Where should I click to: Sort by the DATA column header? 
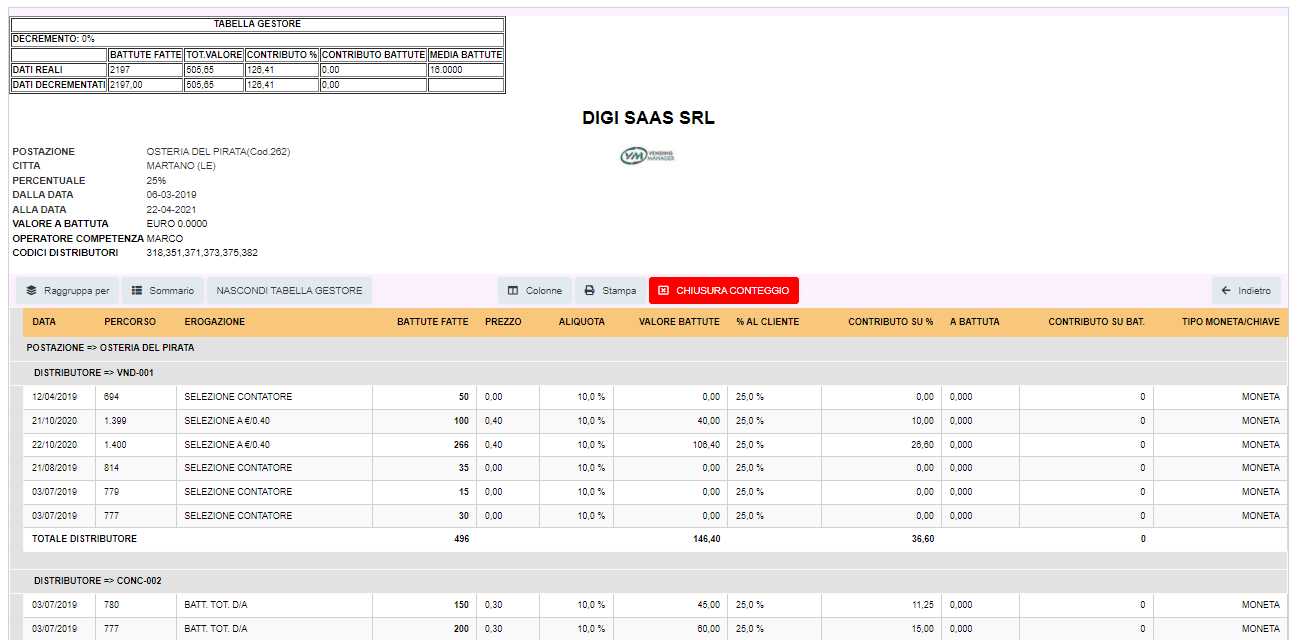click(x=44, y=322)
